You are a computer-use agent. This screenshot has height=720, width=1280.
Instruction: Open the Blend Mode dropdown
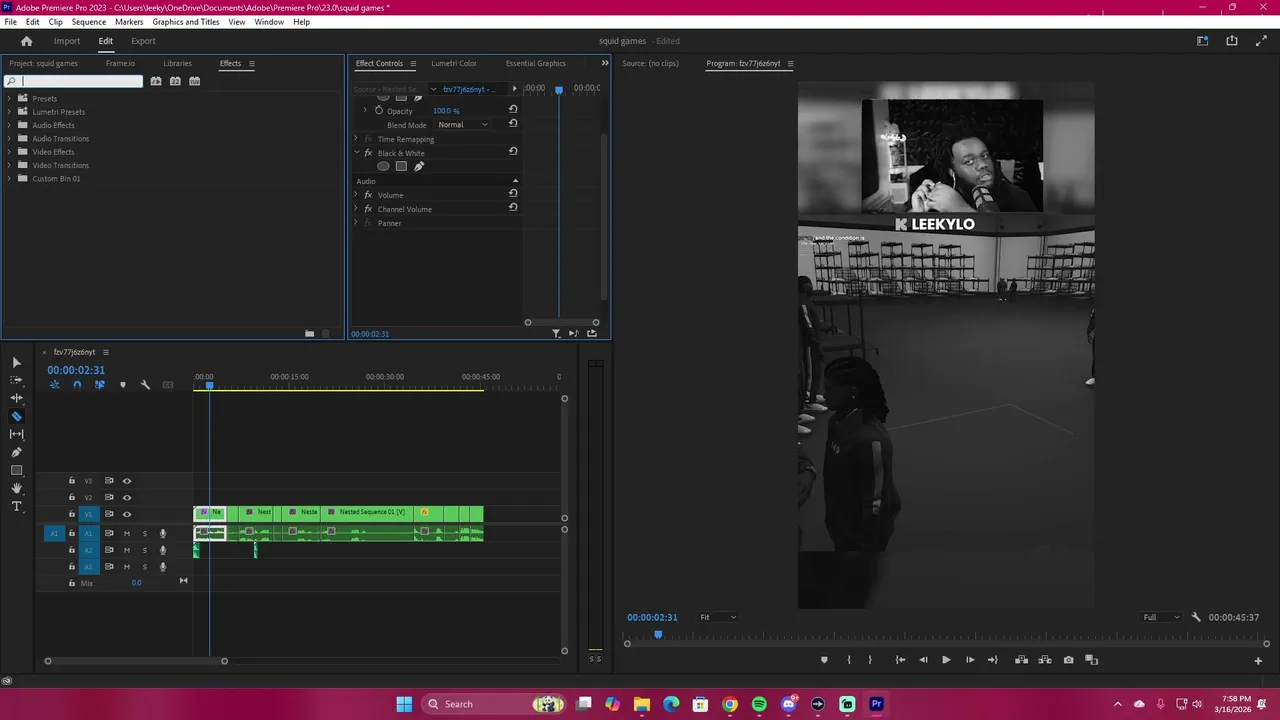click(462, 125)
